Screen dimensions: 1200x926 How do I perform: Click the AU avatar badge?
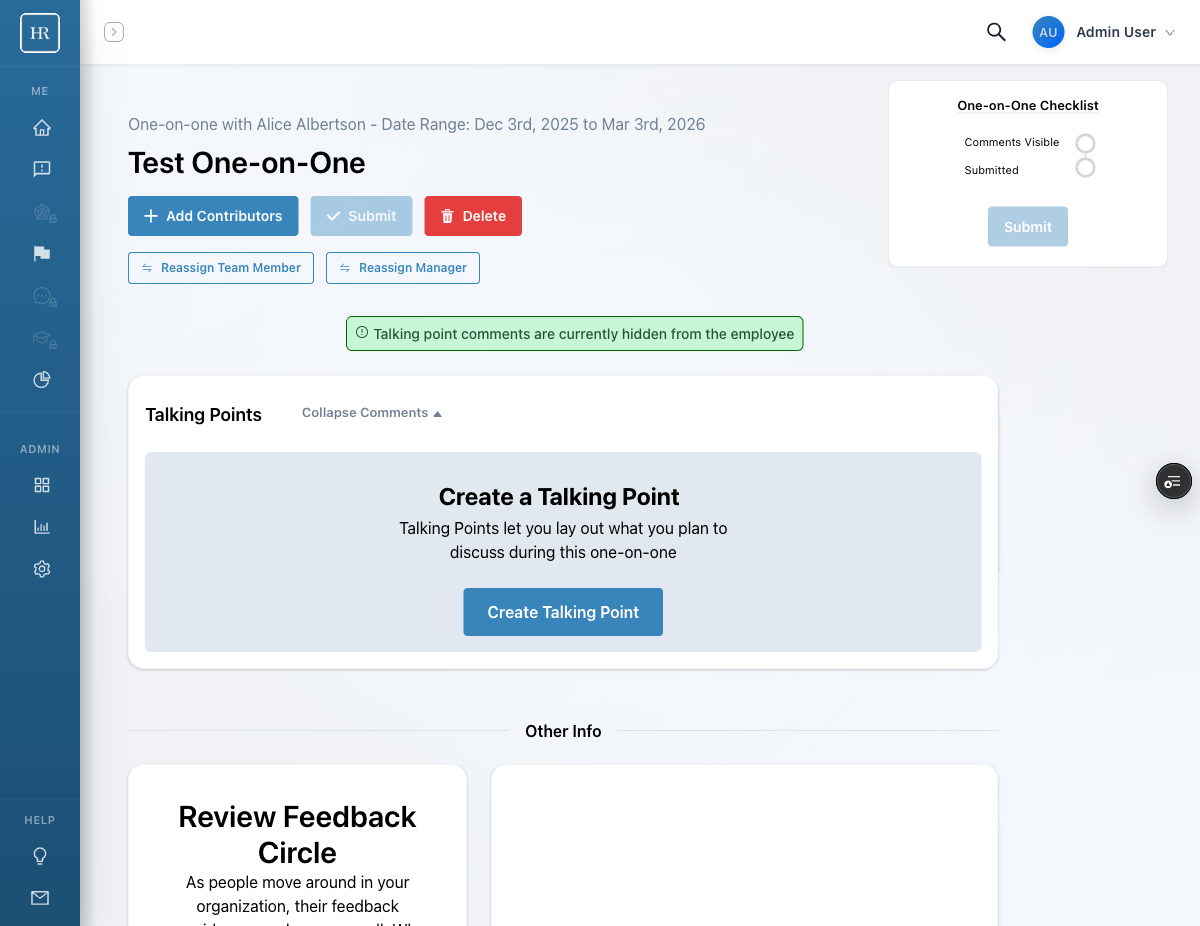(1048, 31)
